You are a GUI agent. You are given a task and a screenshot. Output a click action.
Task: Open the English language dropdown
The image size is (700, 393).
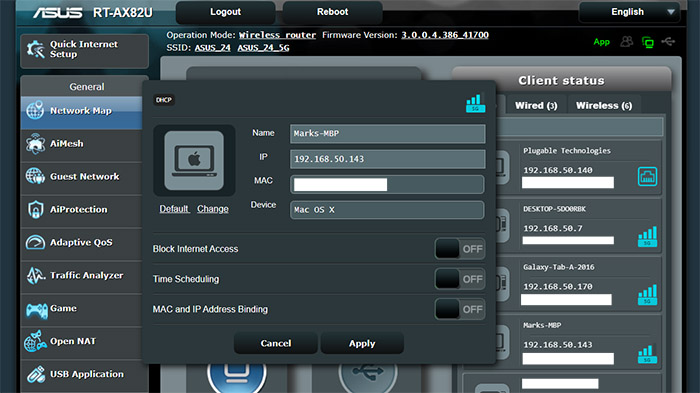629,12
